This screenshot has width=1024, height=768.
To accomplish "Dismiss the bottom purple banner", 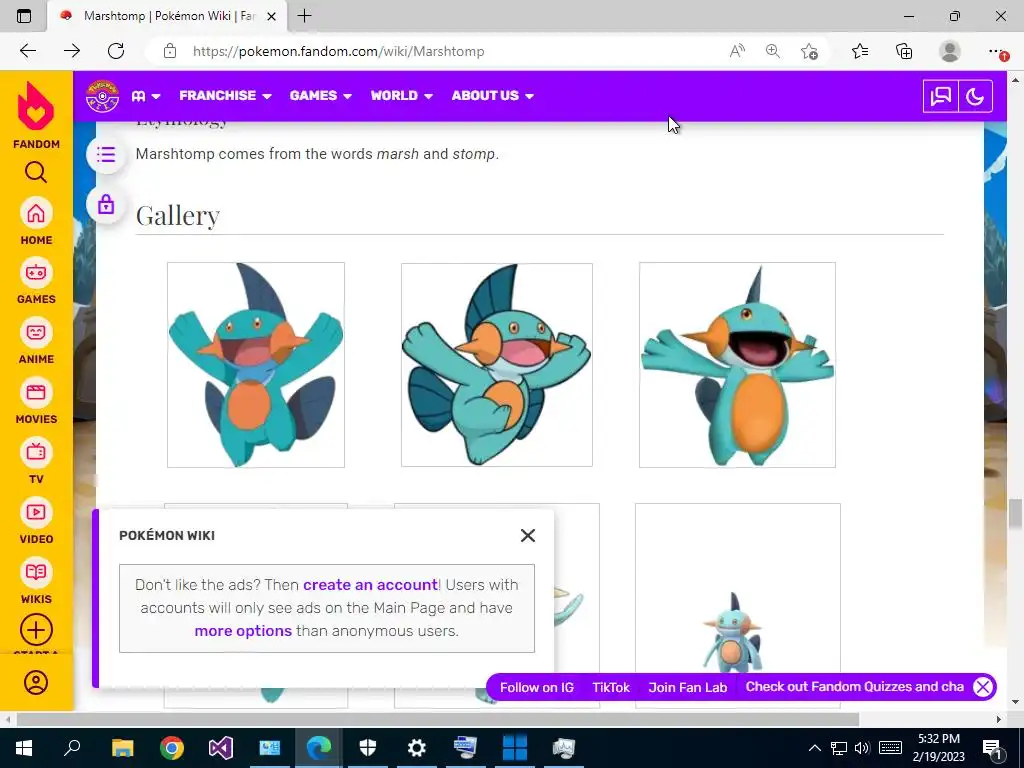I will (983, 687).
